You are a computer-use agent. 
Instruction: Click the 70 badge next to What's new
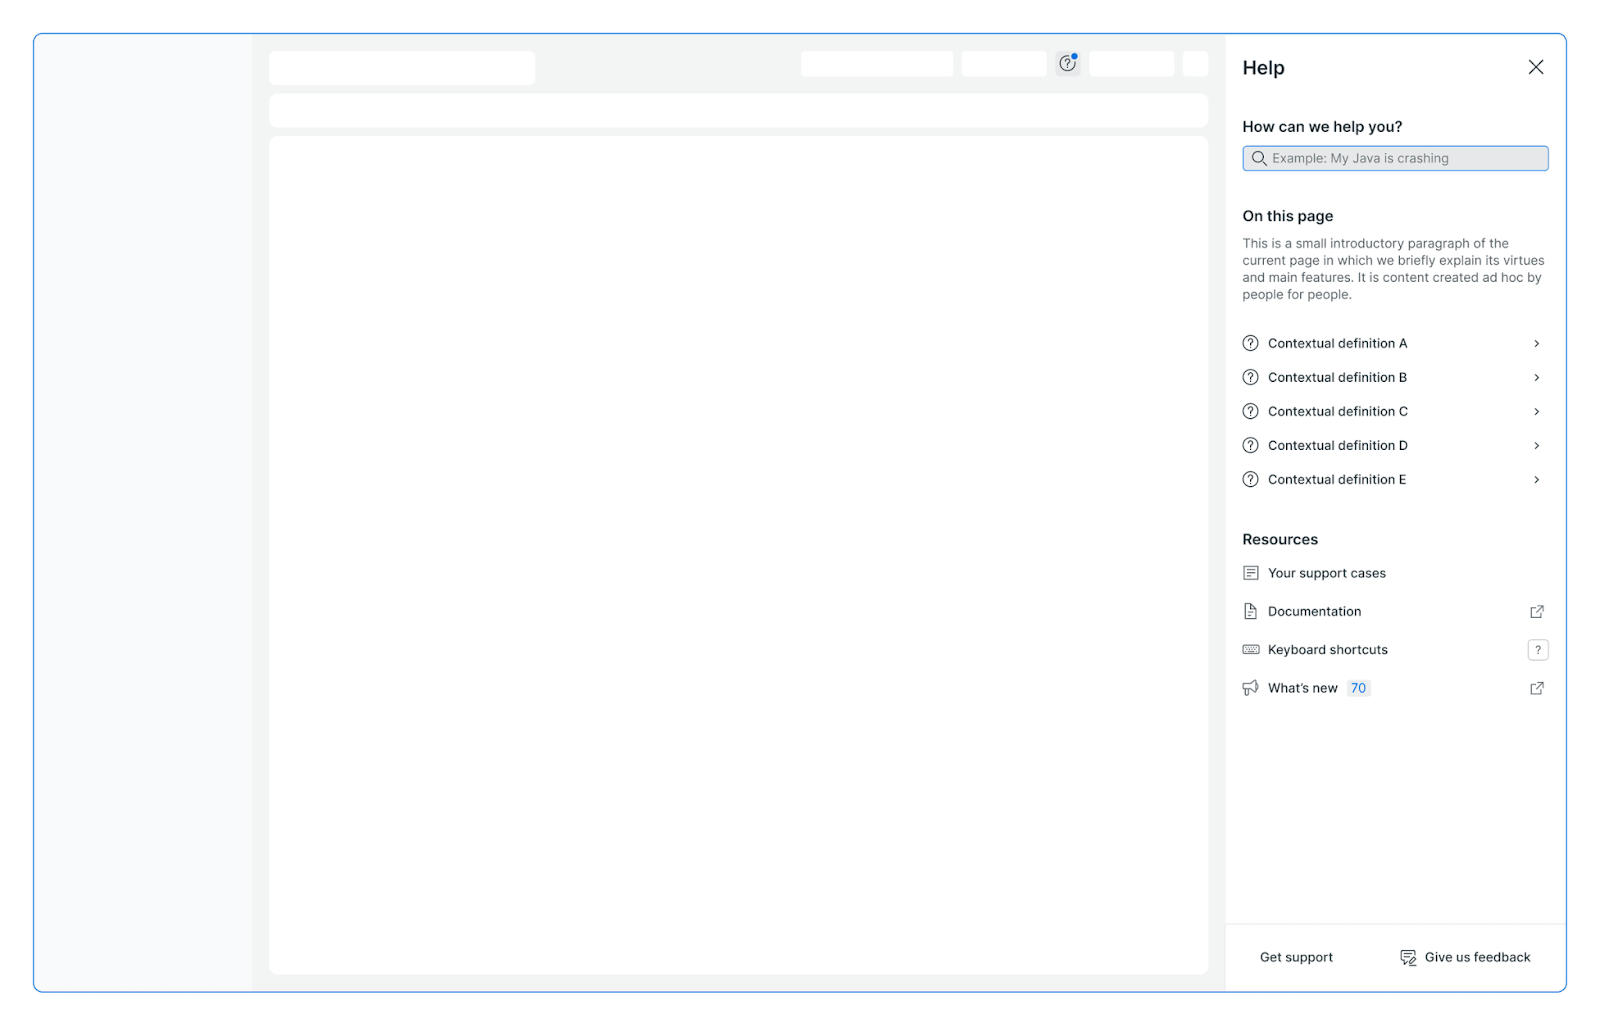click(x=1358, y=687)
